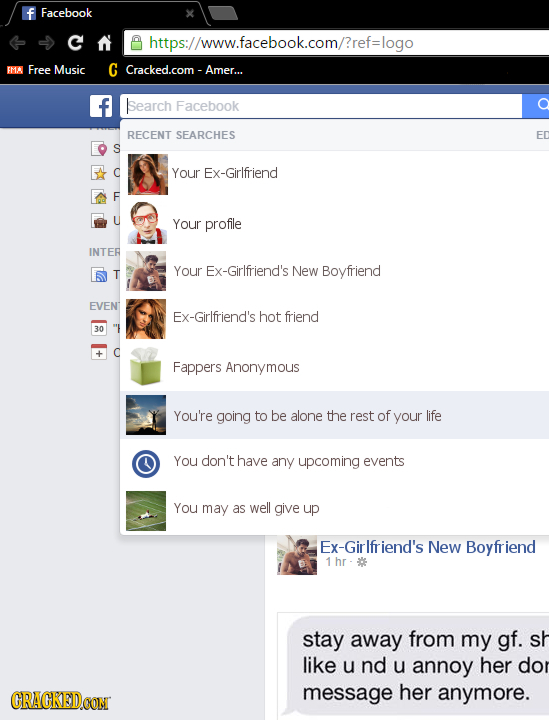Viewport: 549px width, 720px height.
Task: Click the sidebar briefcase icon
Action: [x=99, y=221]
